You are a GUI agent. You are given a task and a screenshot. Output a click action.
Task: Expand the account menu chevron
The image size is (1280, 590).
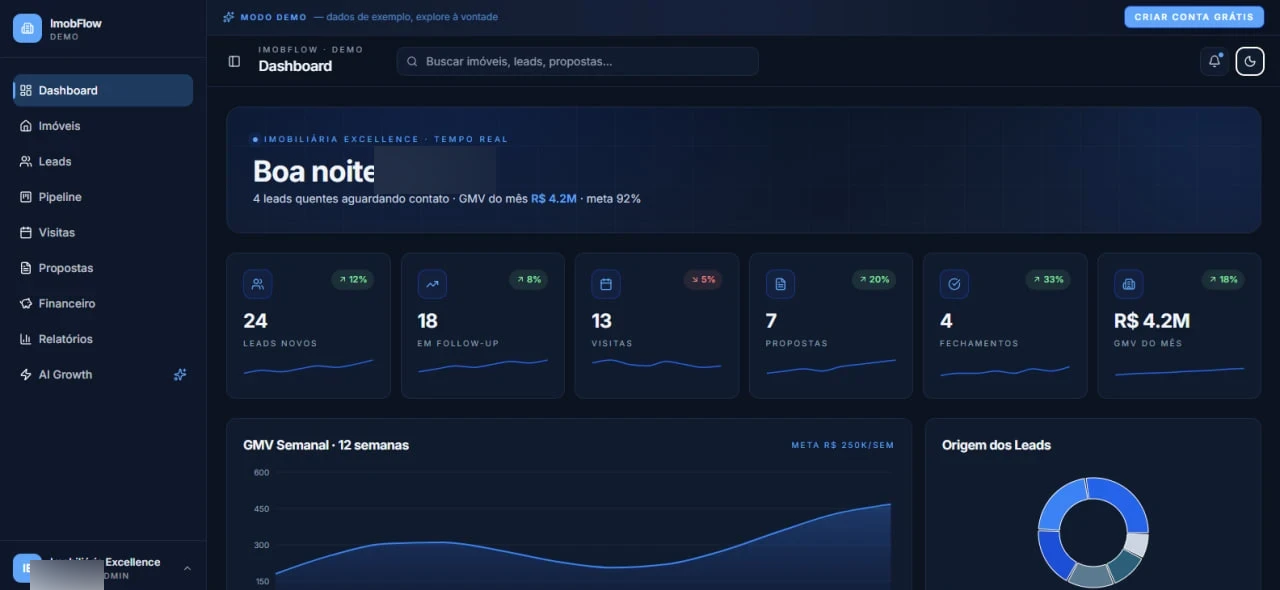[x=187, y=568]
